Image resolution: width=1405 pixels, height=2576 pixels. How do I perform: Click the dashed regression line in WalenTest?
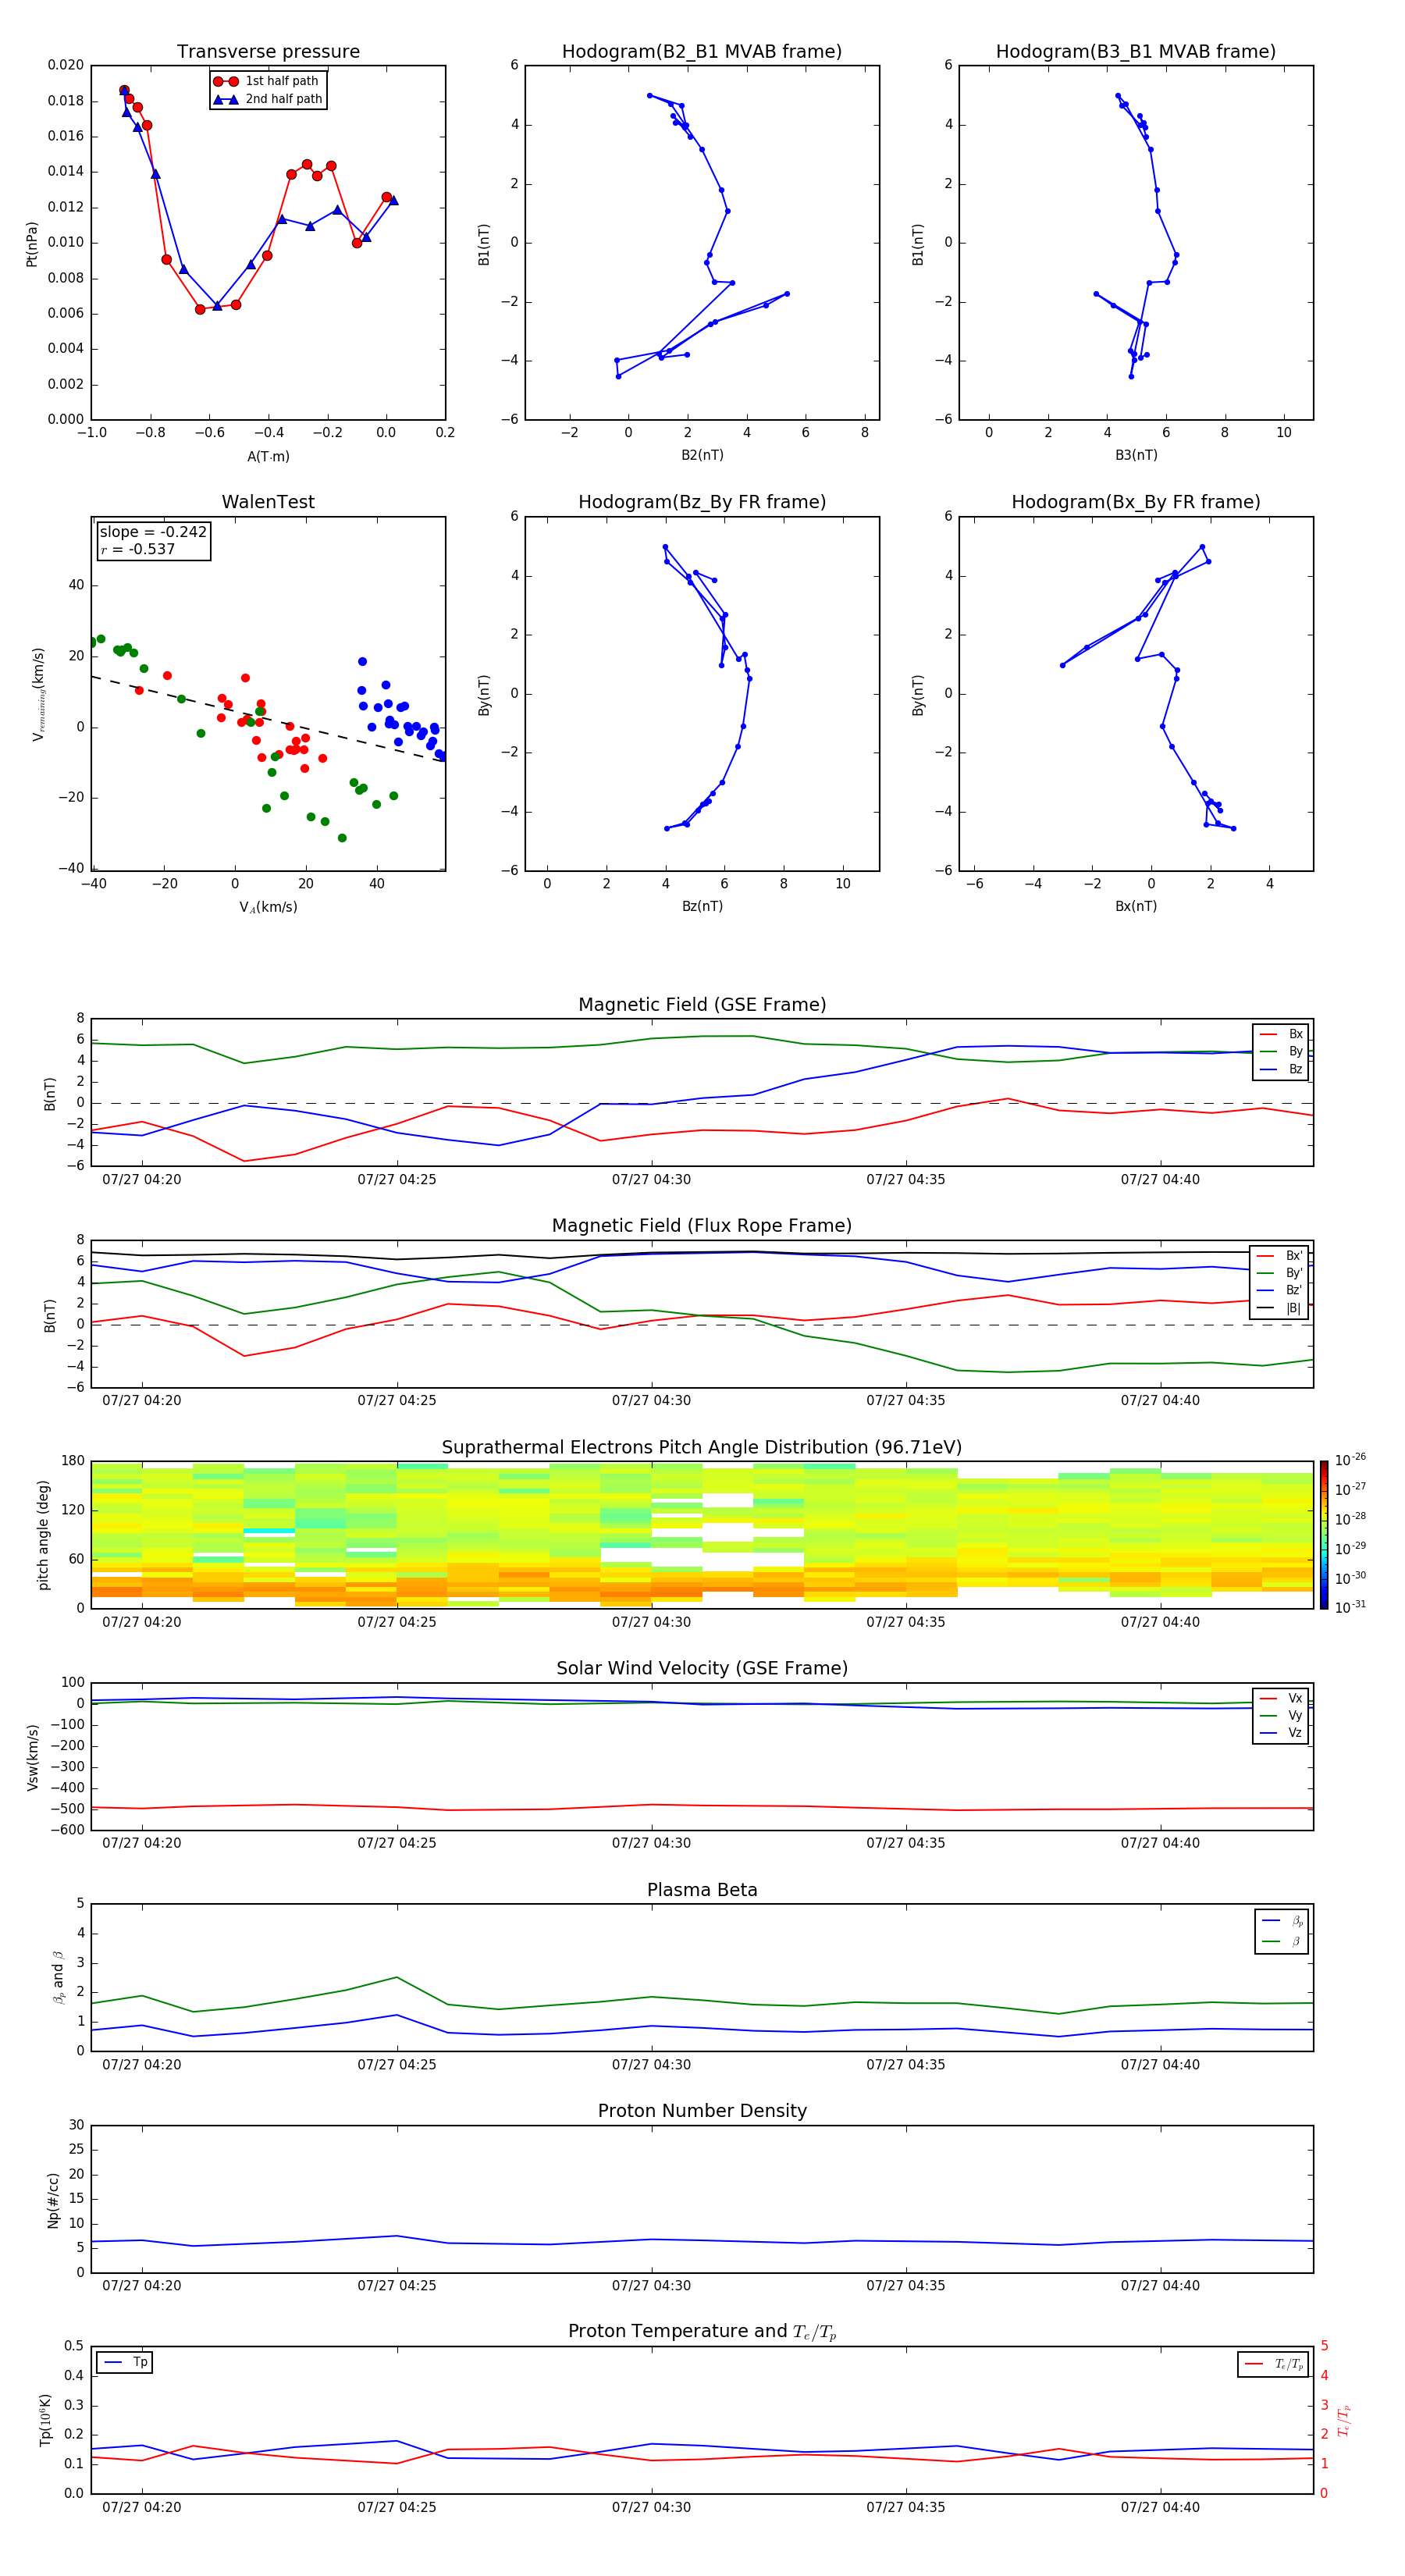coord(268,719)
